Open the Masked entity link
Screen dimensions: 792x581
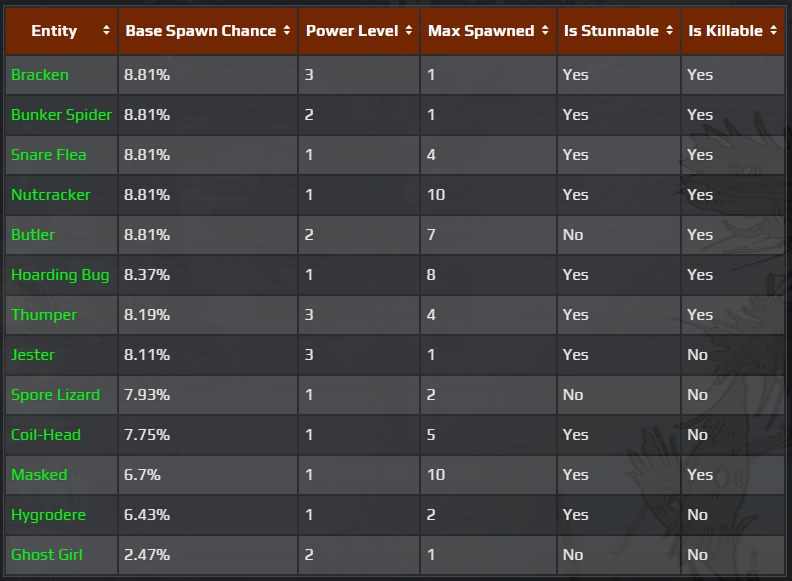39,475
